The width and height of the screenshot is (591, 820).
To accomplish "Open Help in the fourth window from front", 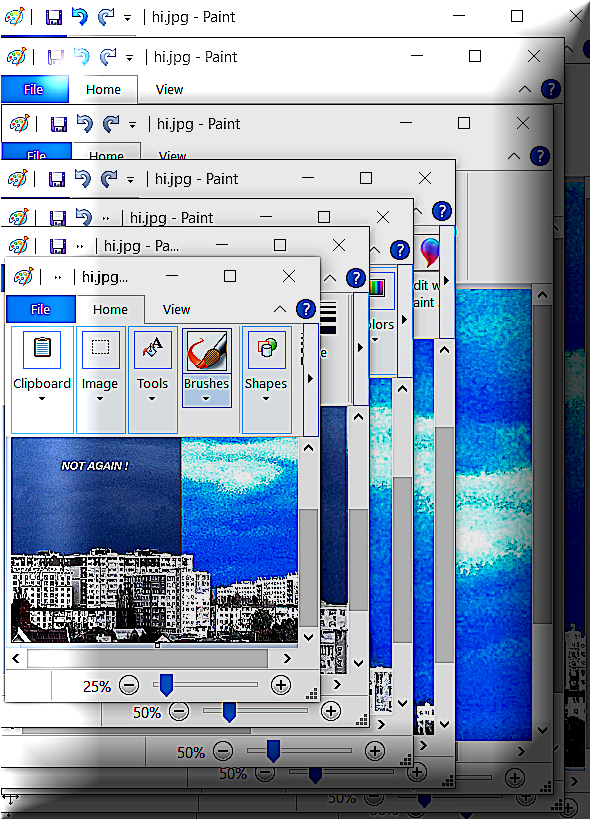I will (442, 211).
